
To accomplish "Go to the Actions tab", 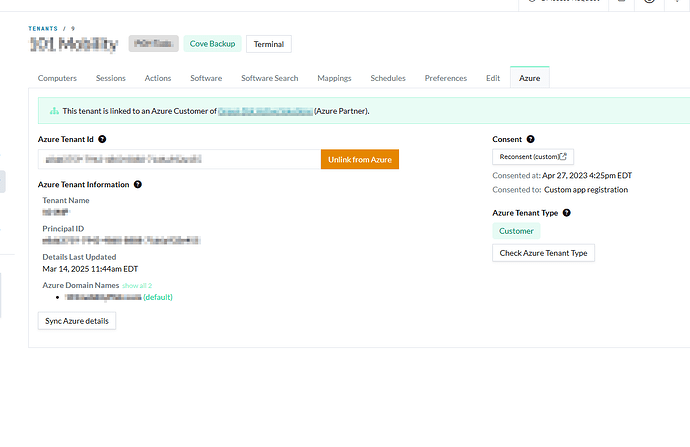I will (x=158, y=78).
